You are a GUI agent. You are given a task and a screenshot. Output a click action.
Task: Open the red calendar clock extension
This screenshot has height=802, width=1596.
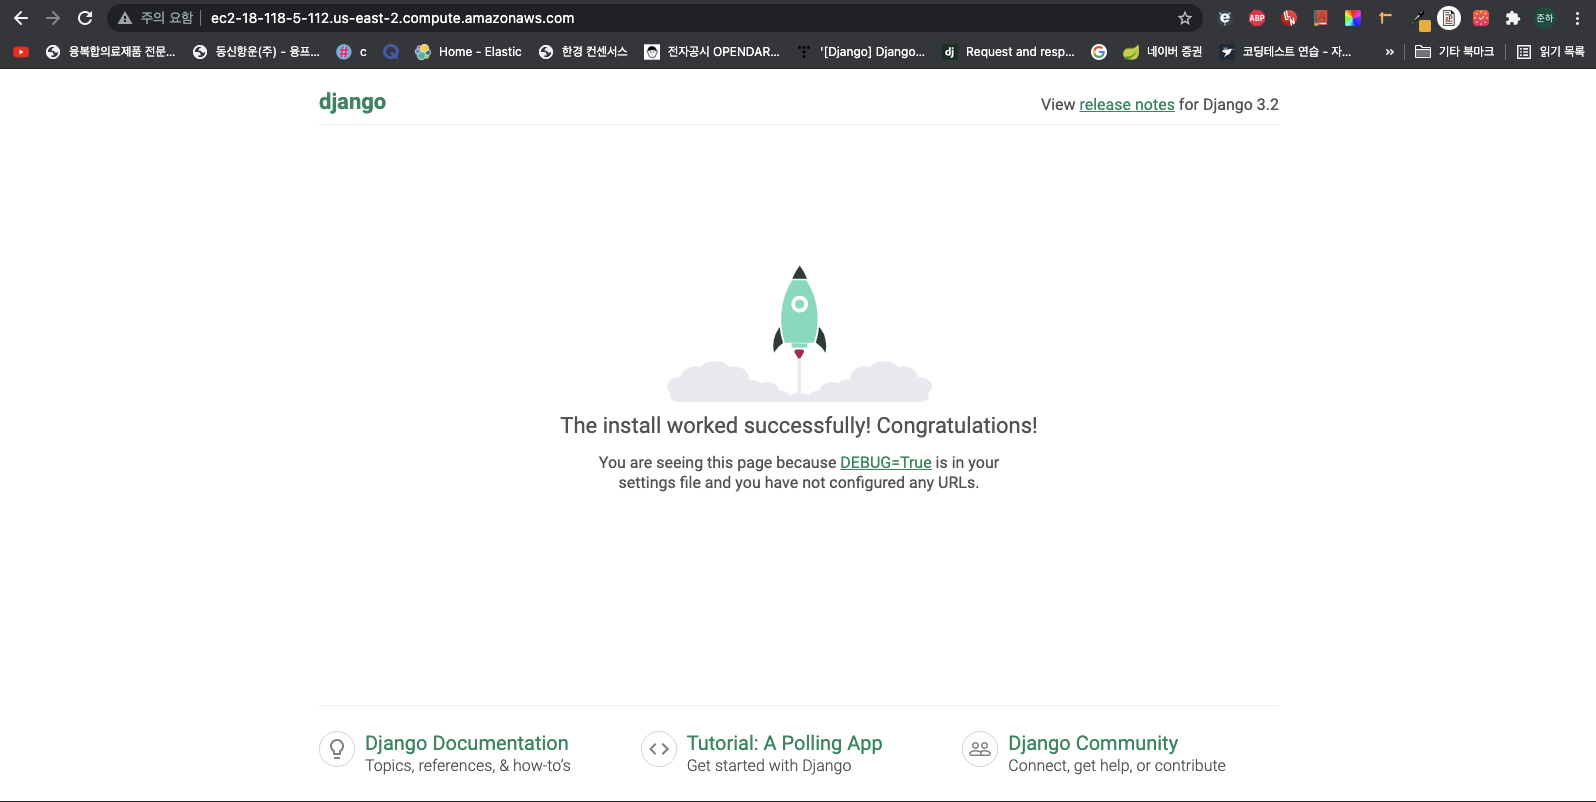tap(1481, 18)
